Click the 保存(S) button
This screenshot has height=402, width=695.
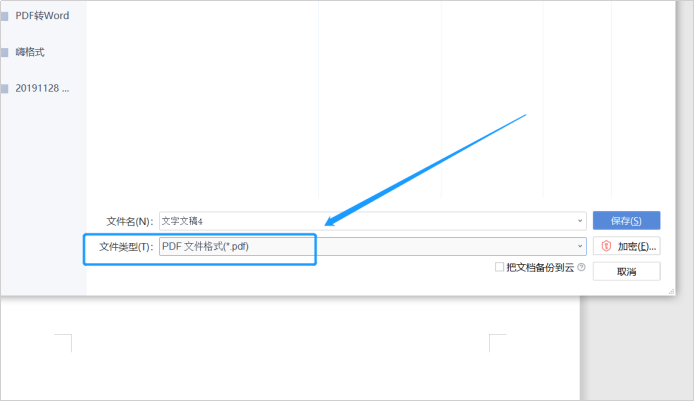(x=626, y=221)
